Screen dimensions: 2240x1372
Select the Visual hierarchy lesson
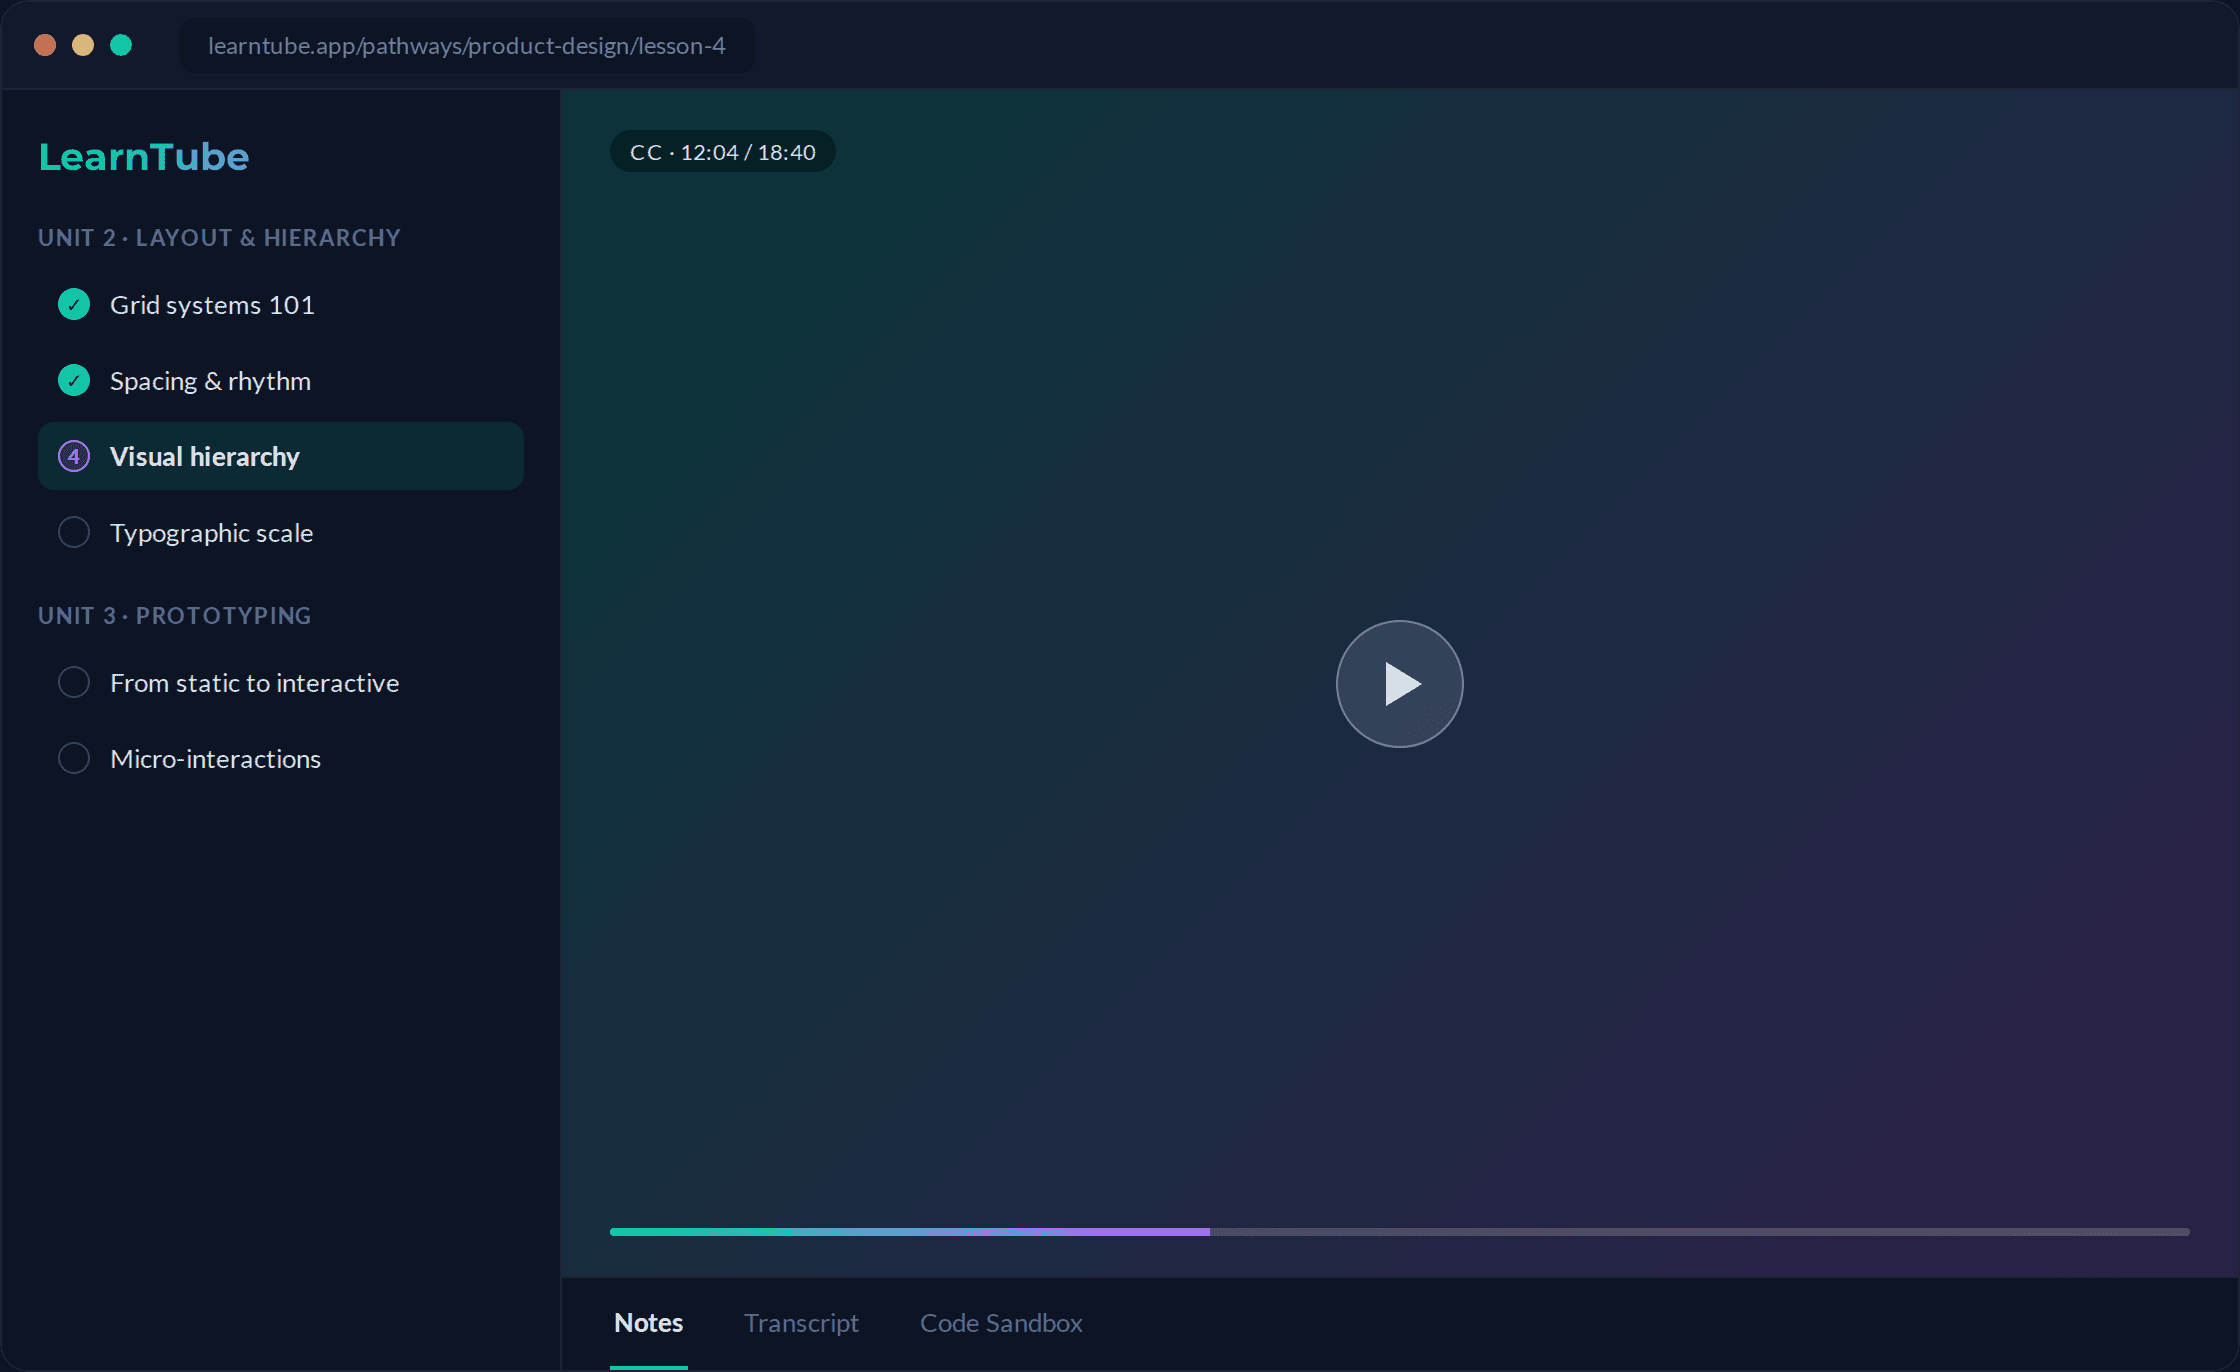(281, 456)
